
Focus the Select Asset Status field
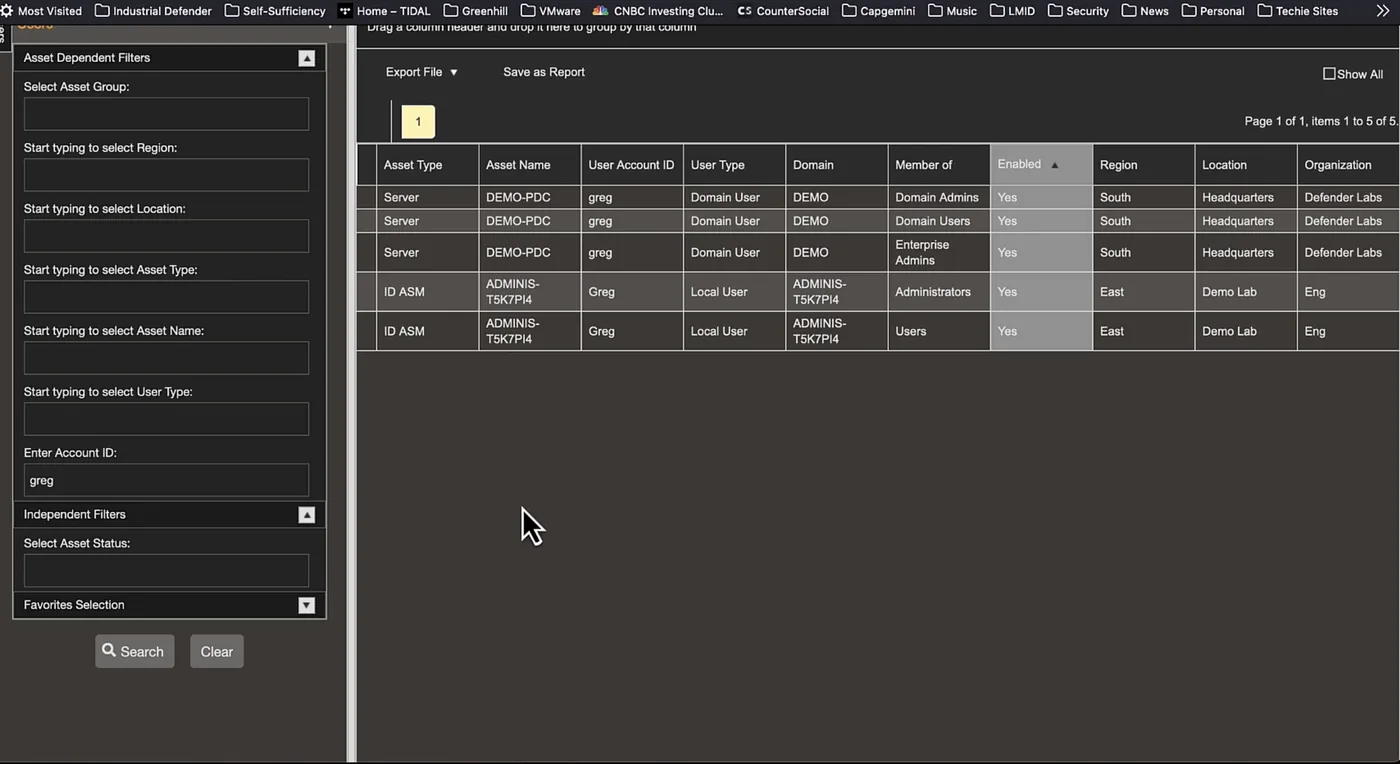pos(166,571)
